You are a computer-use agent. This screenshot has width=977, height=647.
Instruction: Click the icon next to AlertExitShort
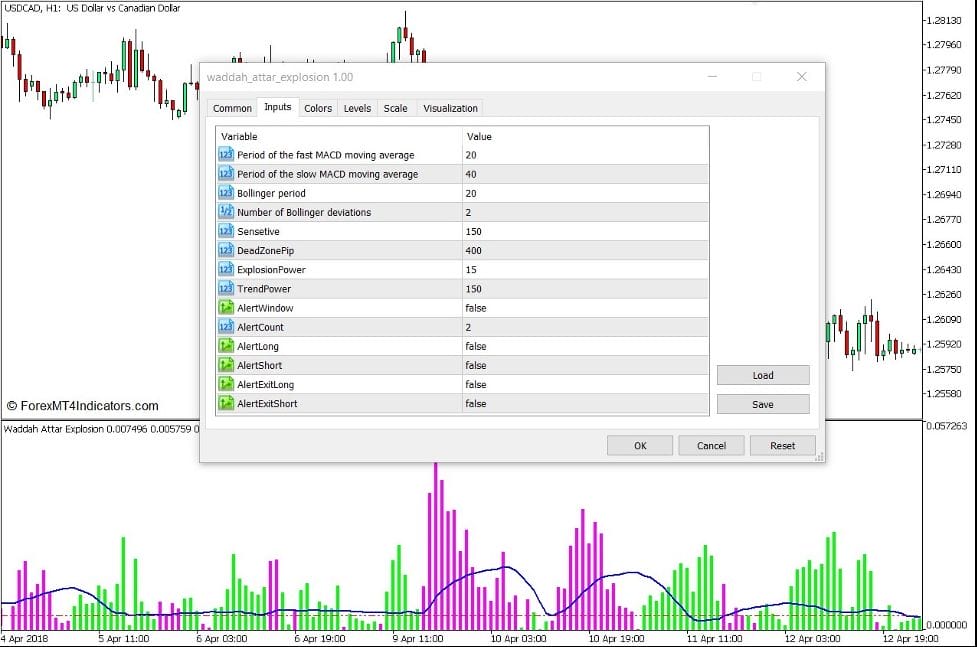[x=225, y=403]
